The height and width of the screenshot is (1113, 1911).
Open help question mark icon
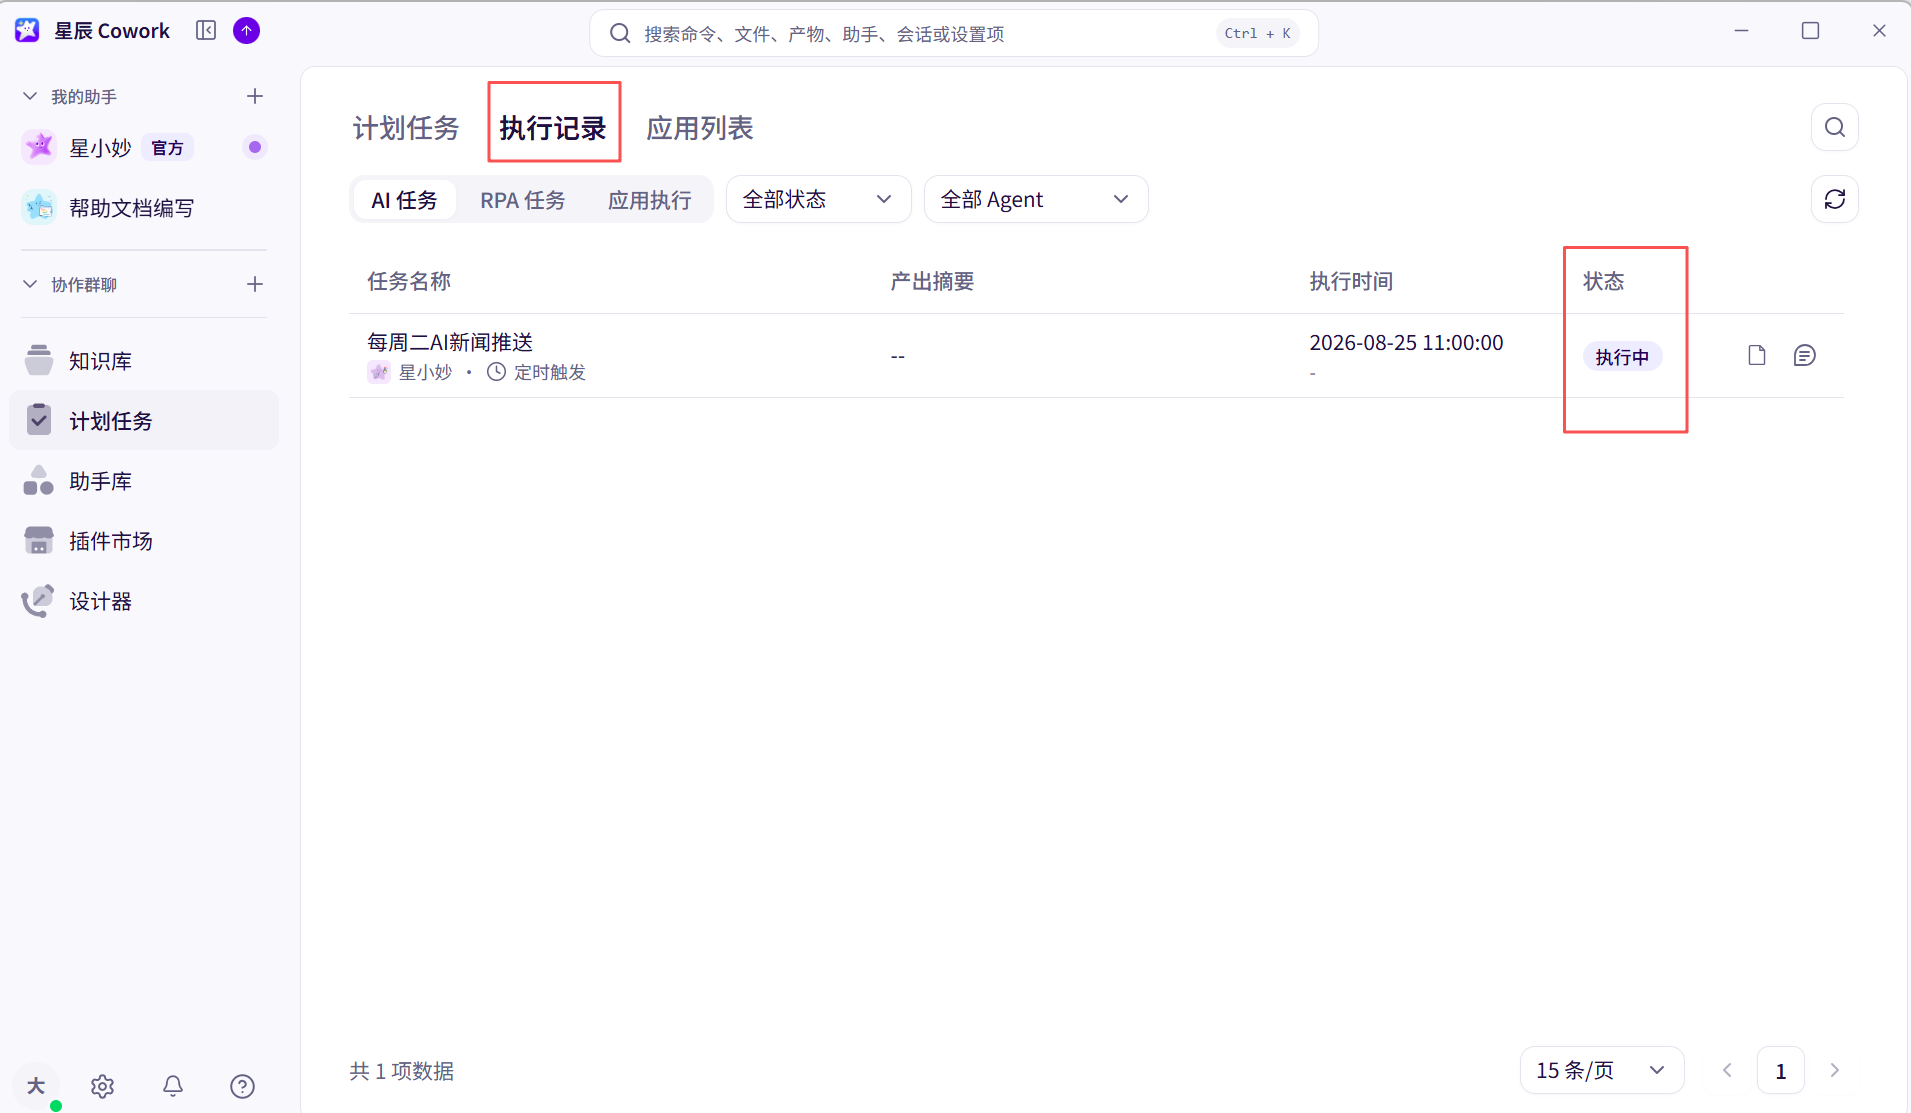(242, 1086)
